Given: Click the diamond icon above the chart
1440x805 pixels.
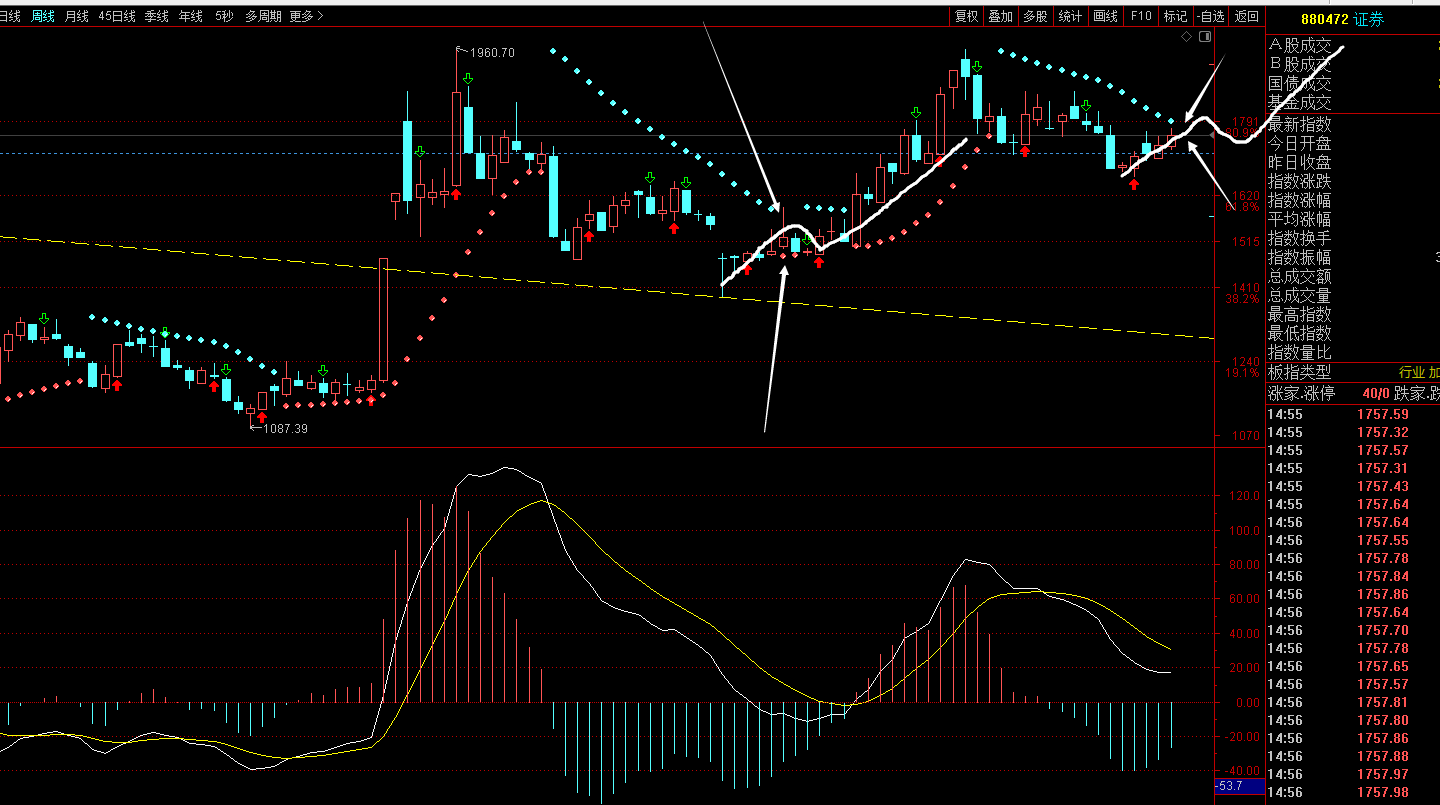Looking at the screenshot, I should click(x=1187, y=37).
